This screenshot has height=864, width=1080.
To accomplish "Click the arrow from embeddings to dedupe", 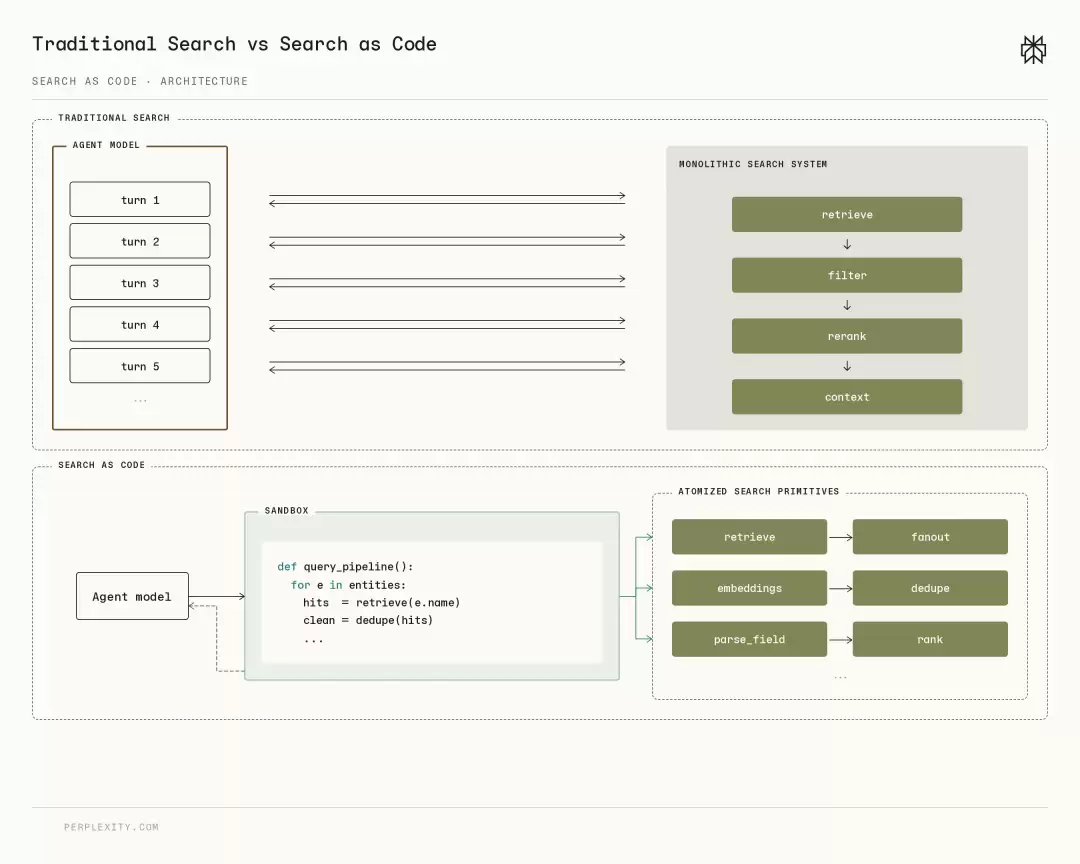I will [x=840, y=588].
